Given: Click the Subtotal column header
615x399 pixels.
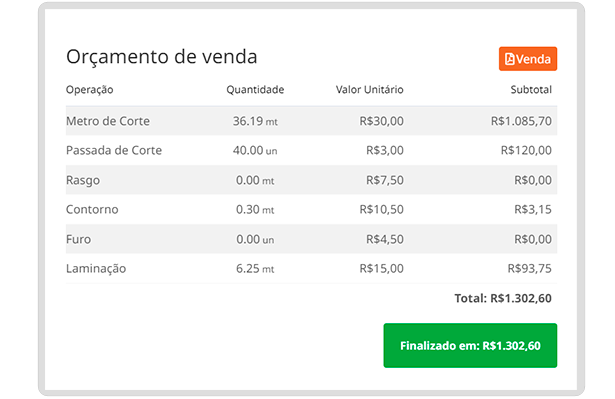Looking at the screenshot, I should coord(531,90).
